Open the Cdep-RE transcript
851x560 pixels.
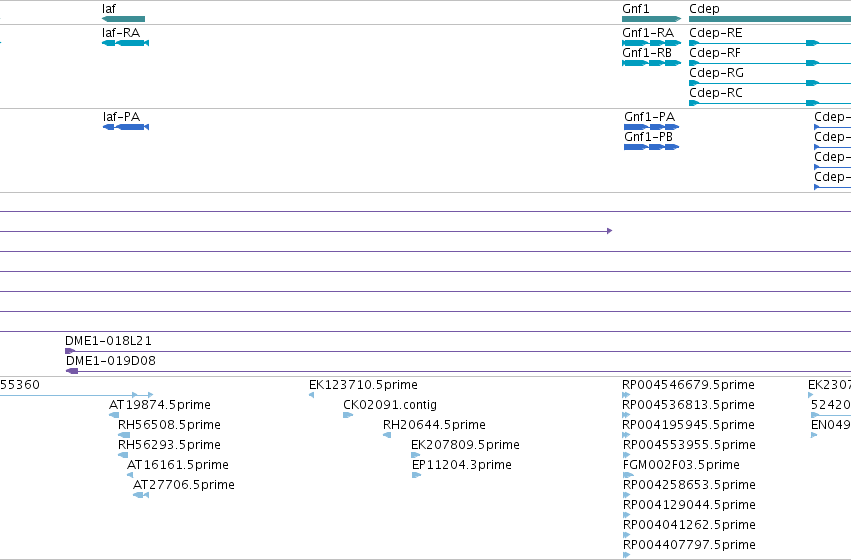[x=770, y=43]
